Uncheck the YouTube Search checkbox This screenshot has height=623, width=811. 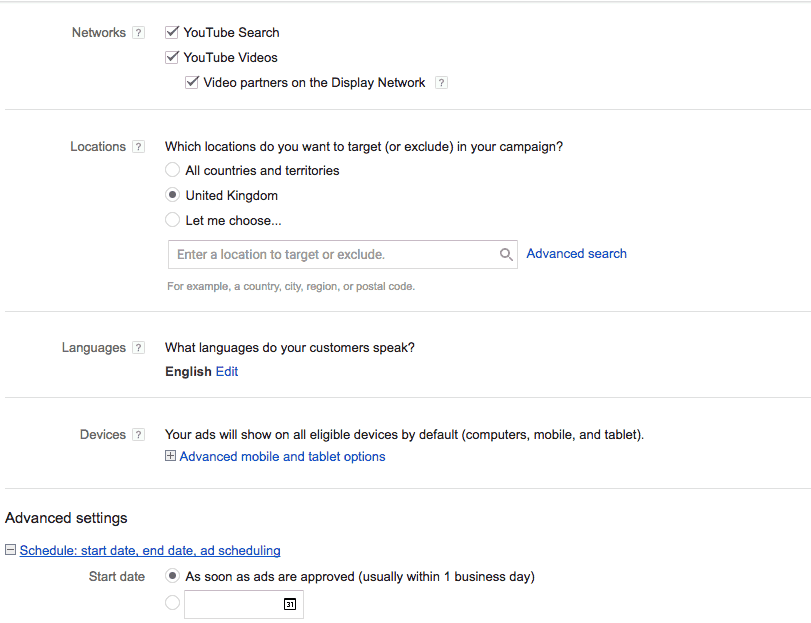[x=172, y=32]
